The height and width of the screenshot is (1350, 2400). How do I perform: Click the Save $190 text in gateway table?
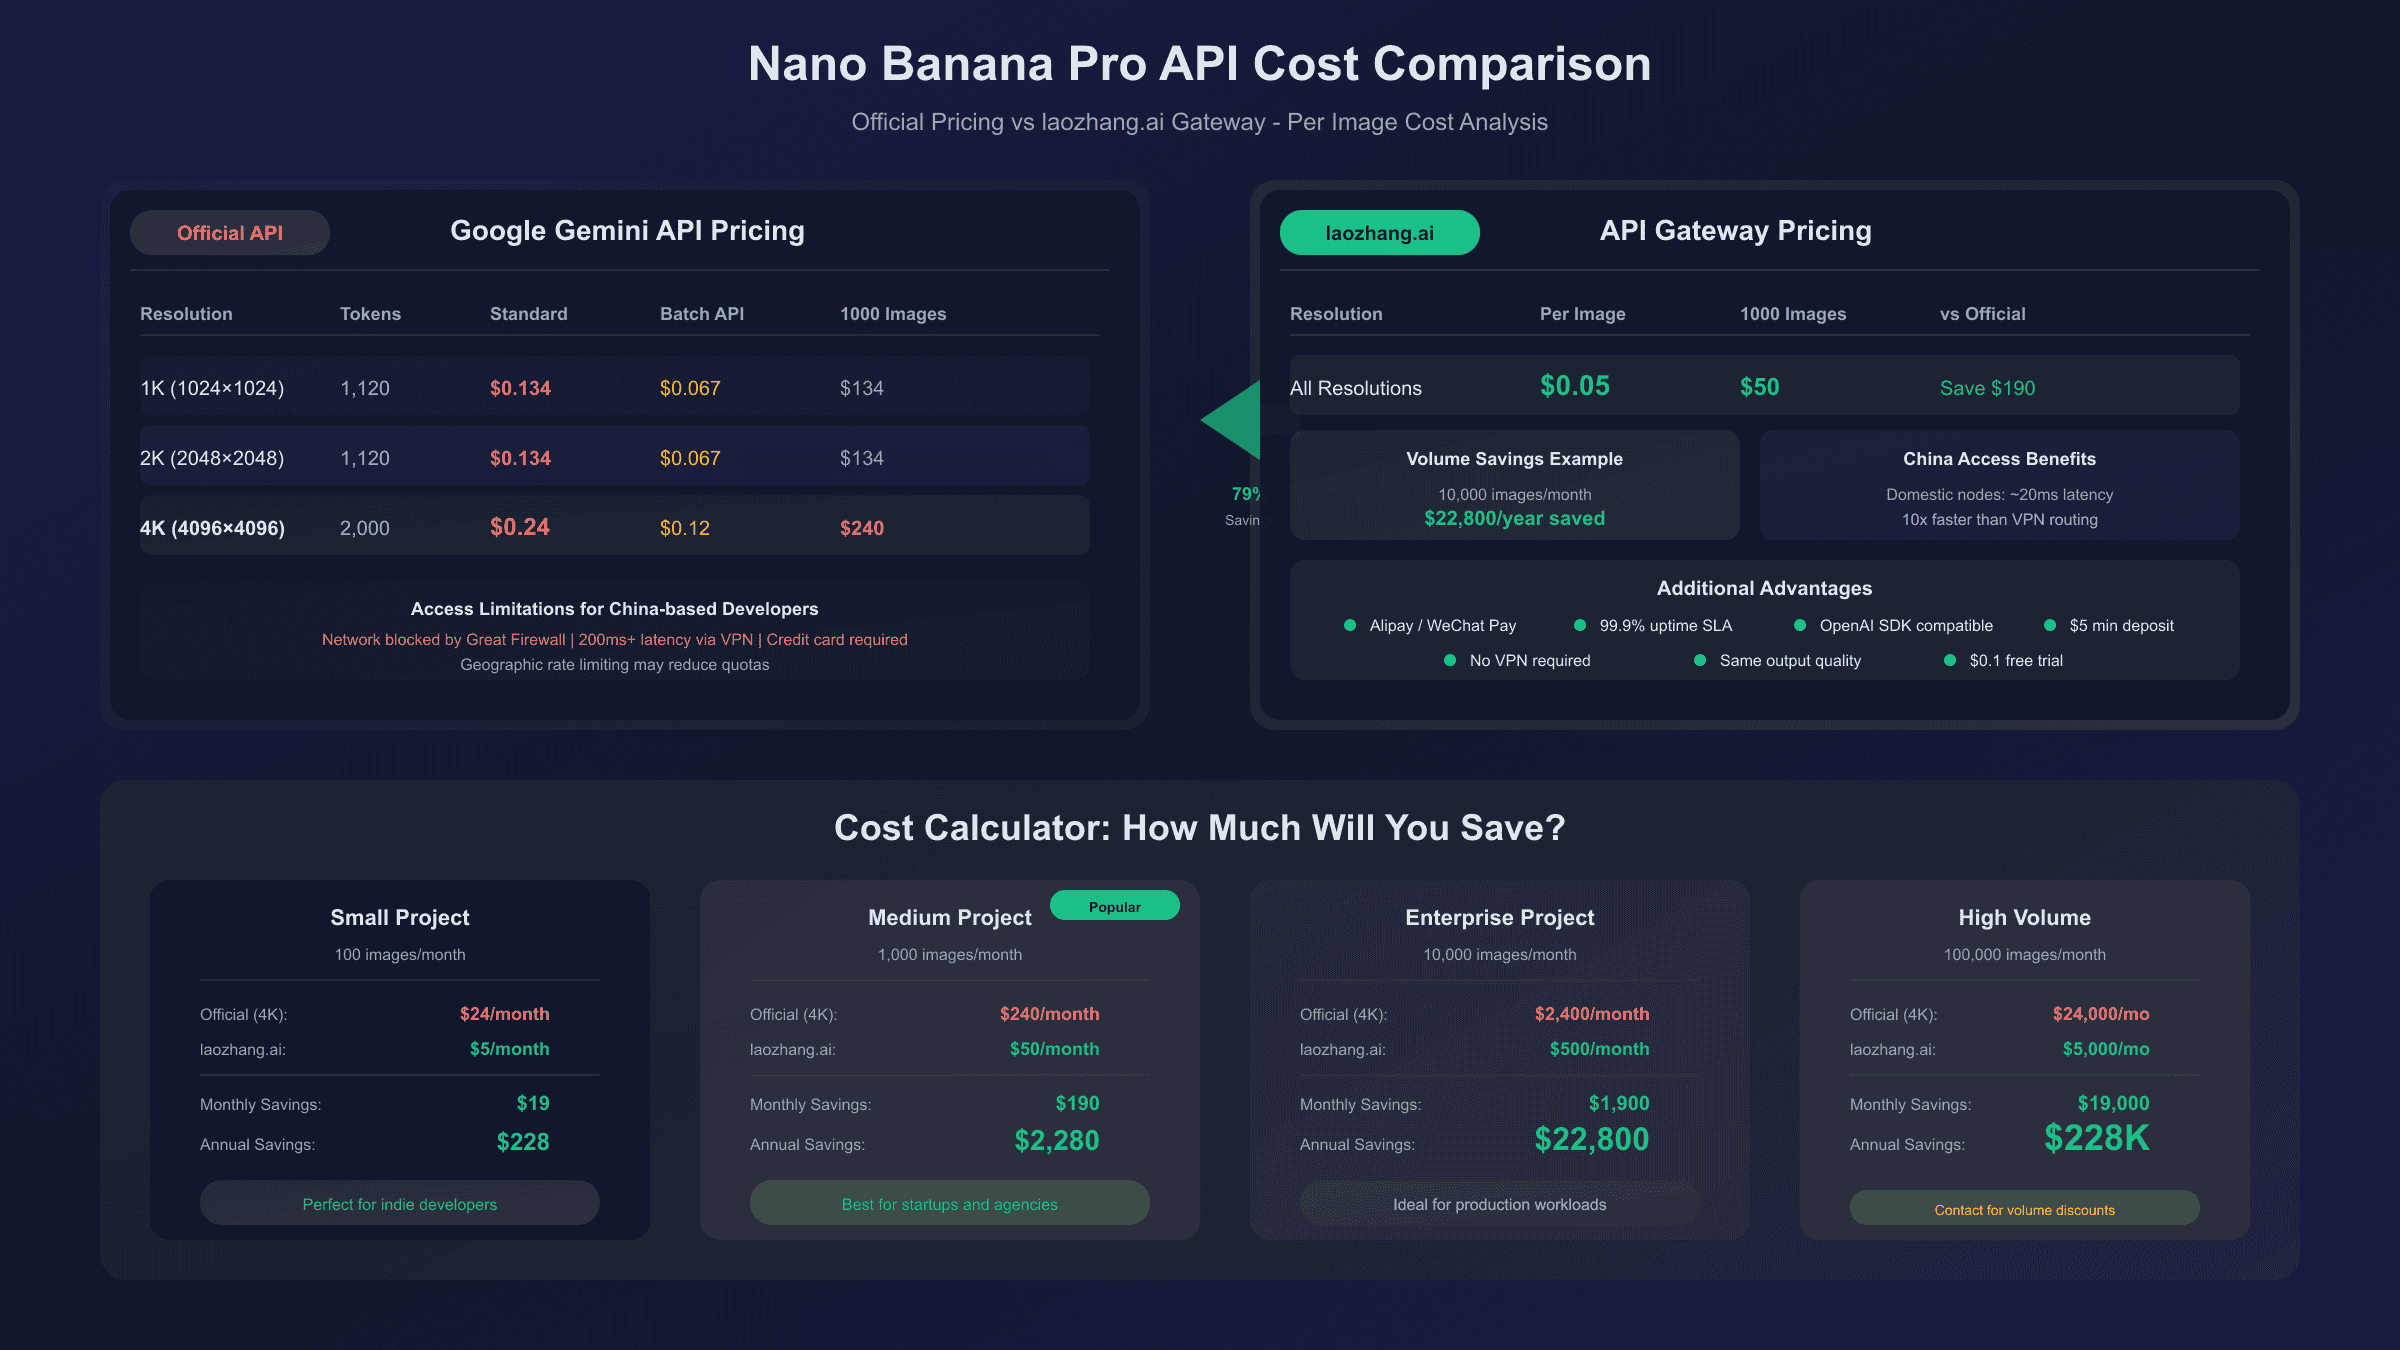(1987, 388)
